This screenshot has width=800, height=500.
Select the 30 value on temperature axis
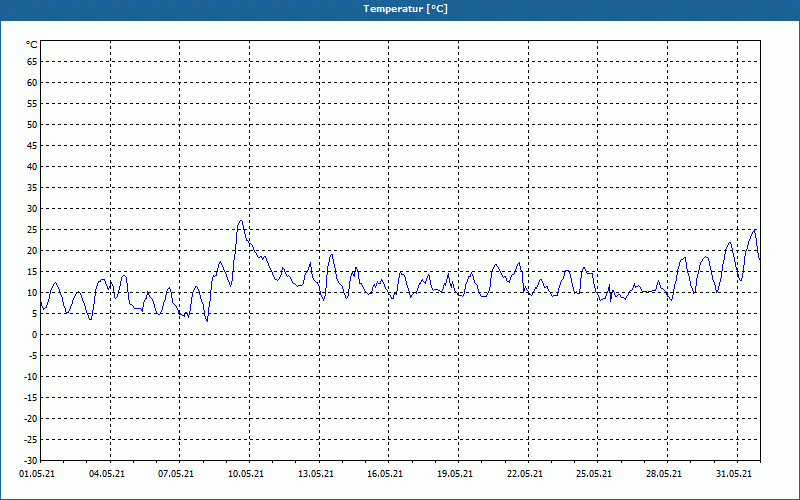point(32,209)
